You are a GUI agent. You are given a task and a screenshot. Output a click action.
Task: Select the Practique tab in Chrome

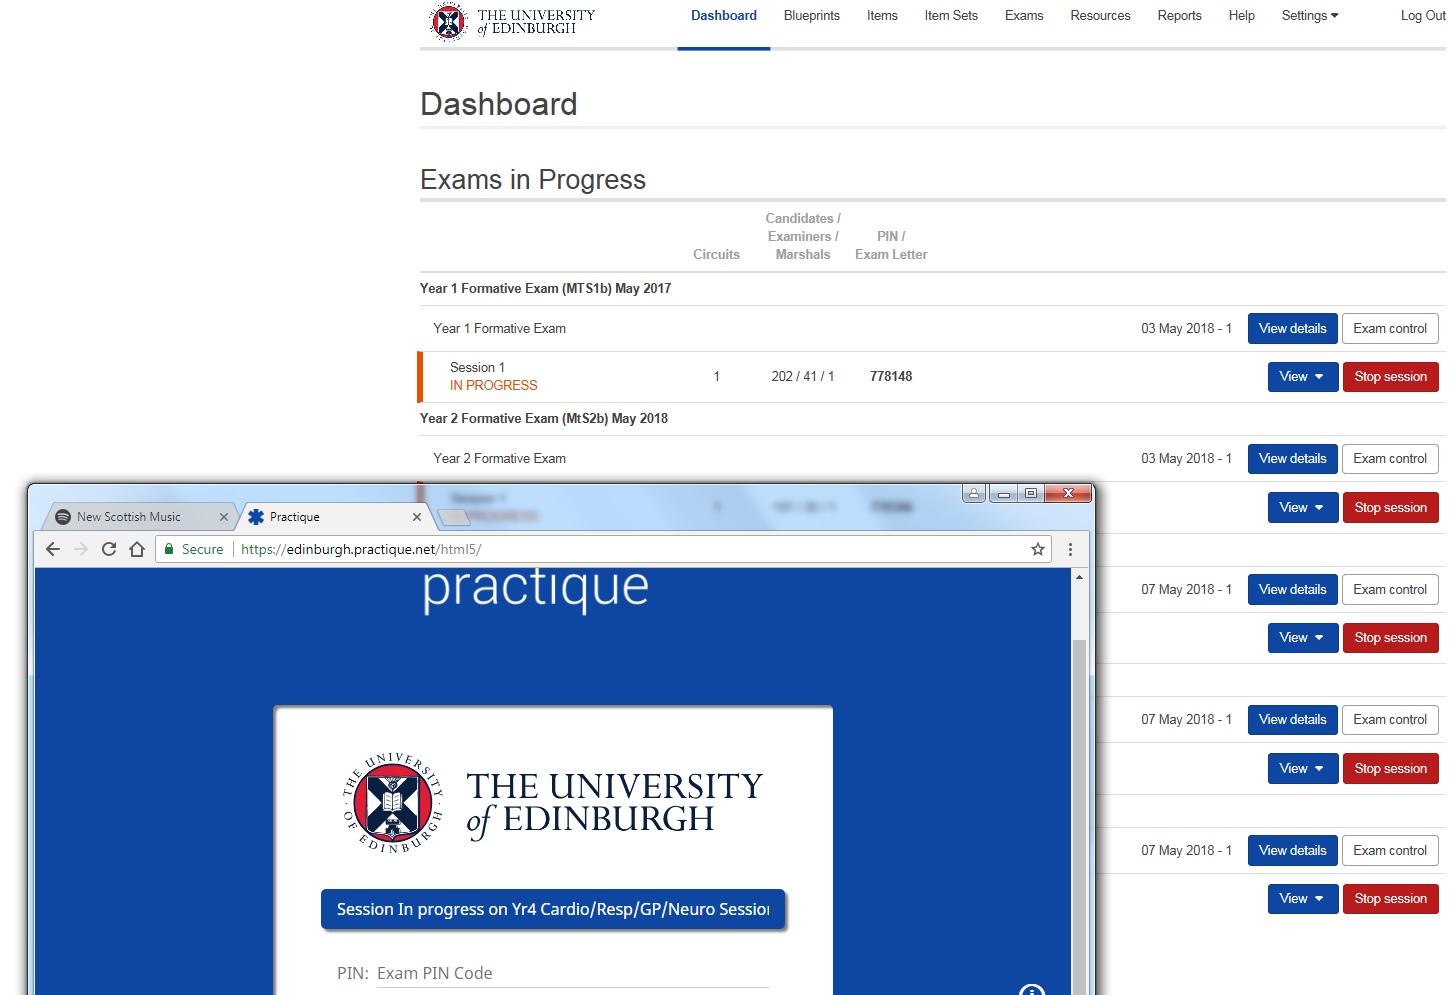pyautogui.click(x=330, y=517)
